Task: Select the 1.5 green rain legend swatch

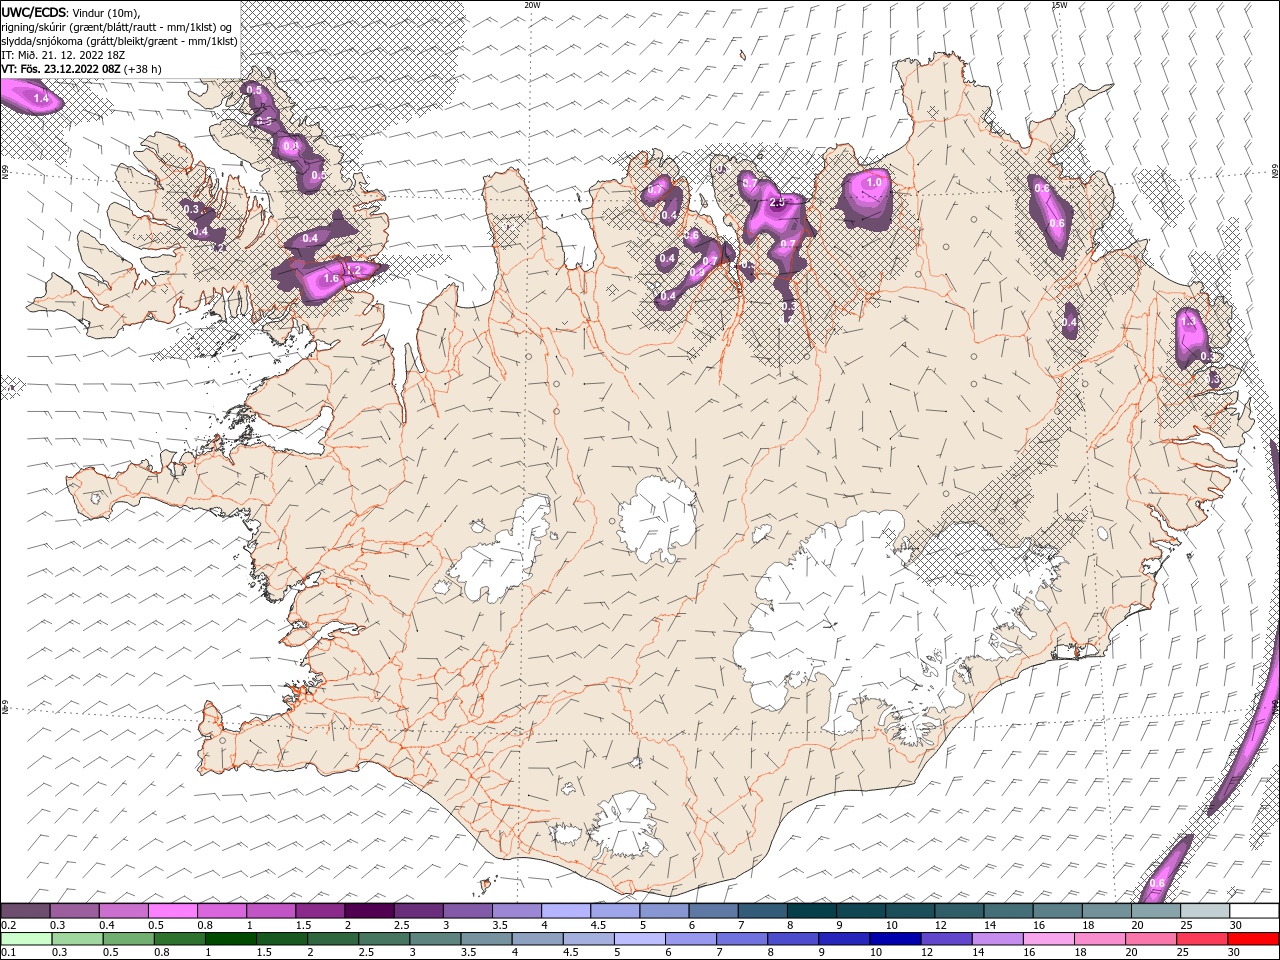Action: tap(282, 938)
